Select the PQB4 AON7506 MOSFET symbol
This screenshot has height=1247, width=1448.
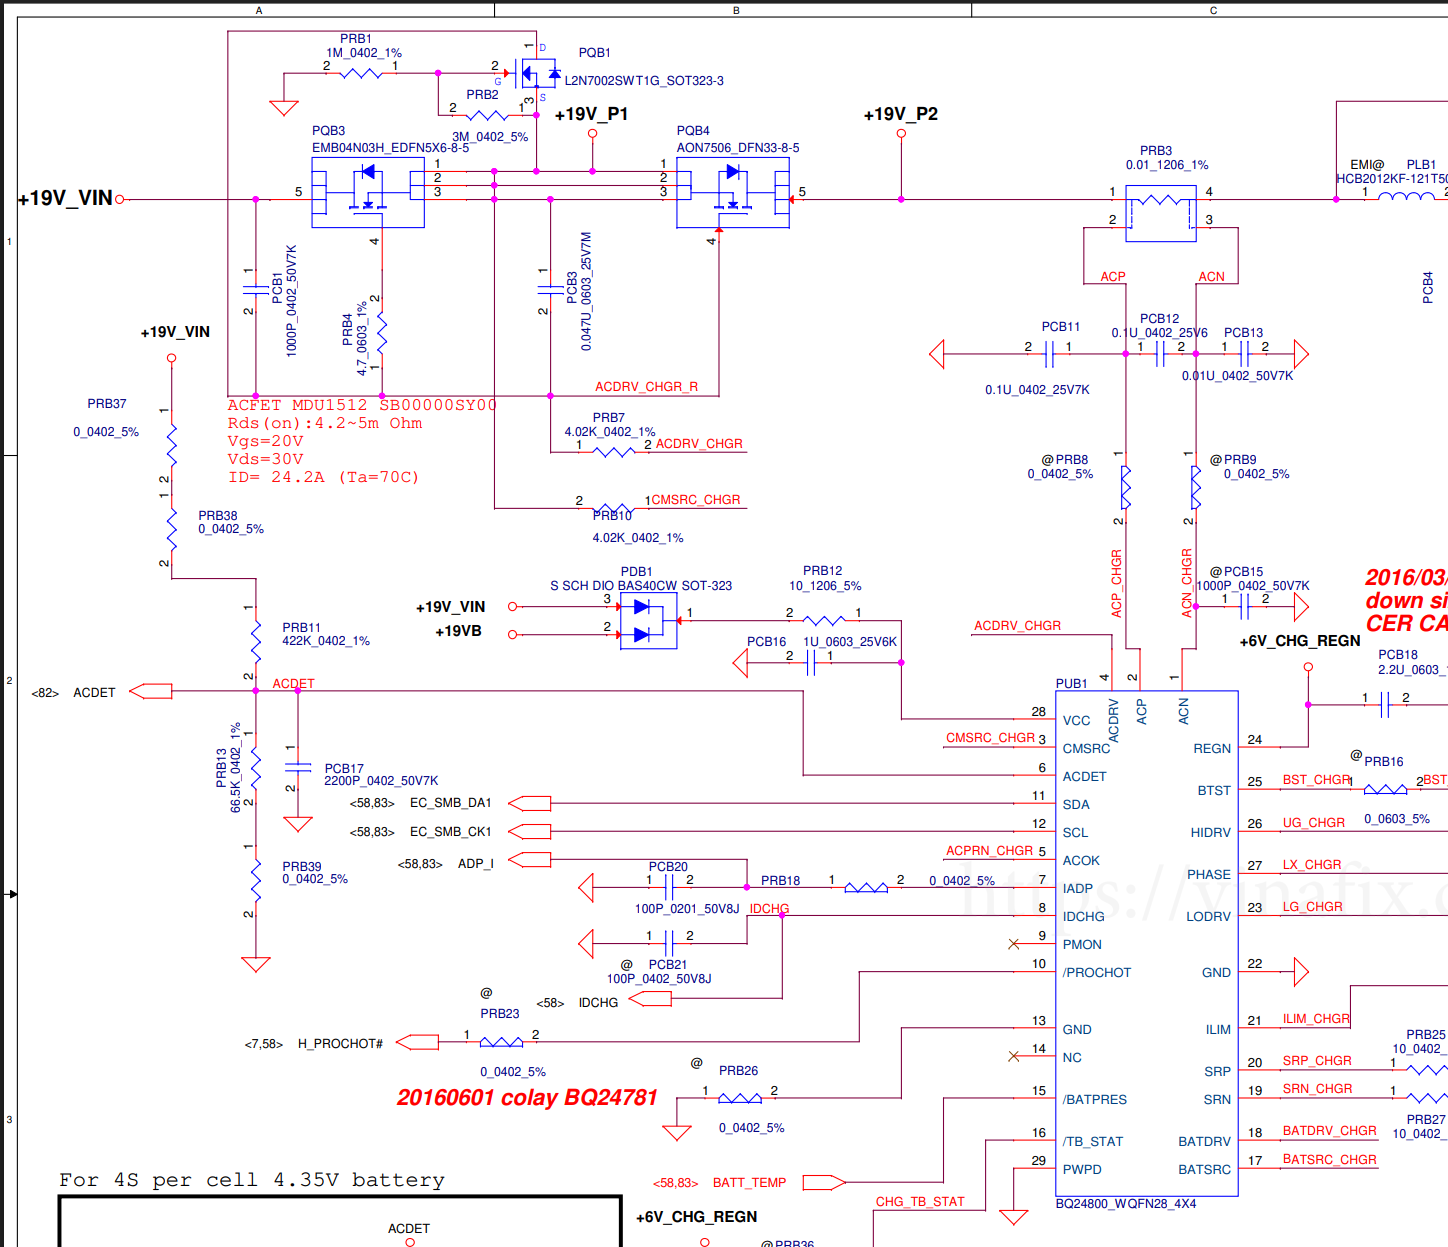click(733, 192)
